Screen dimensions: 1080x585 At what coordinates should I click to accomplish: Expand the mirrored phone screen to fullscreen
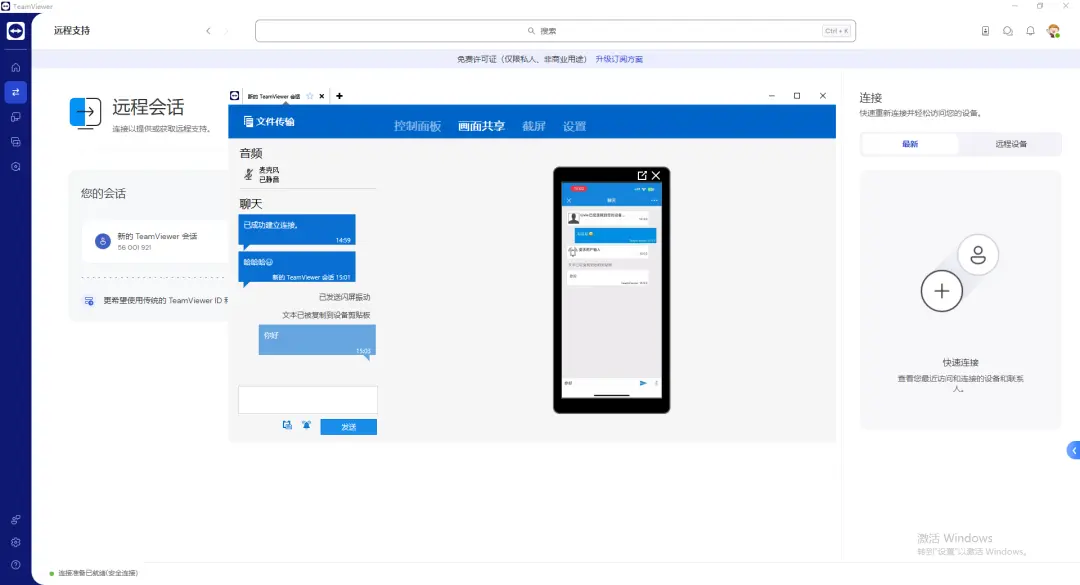pos(641,174)
